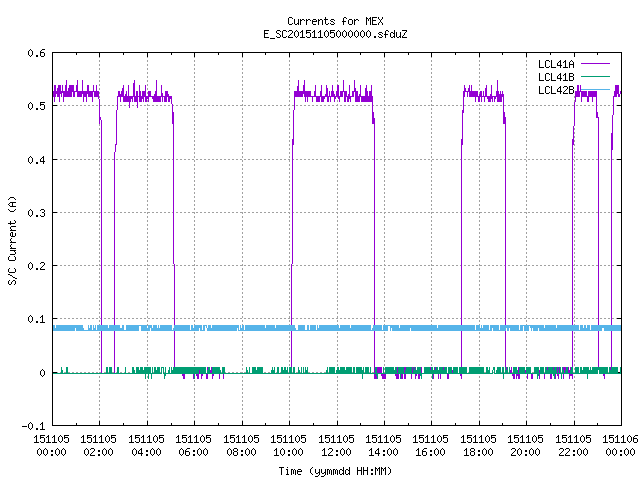
Task: Click the x-axis tick '151105 10:00'
Action: point(288,445)
